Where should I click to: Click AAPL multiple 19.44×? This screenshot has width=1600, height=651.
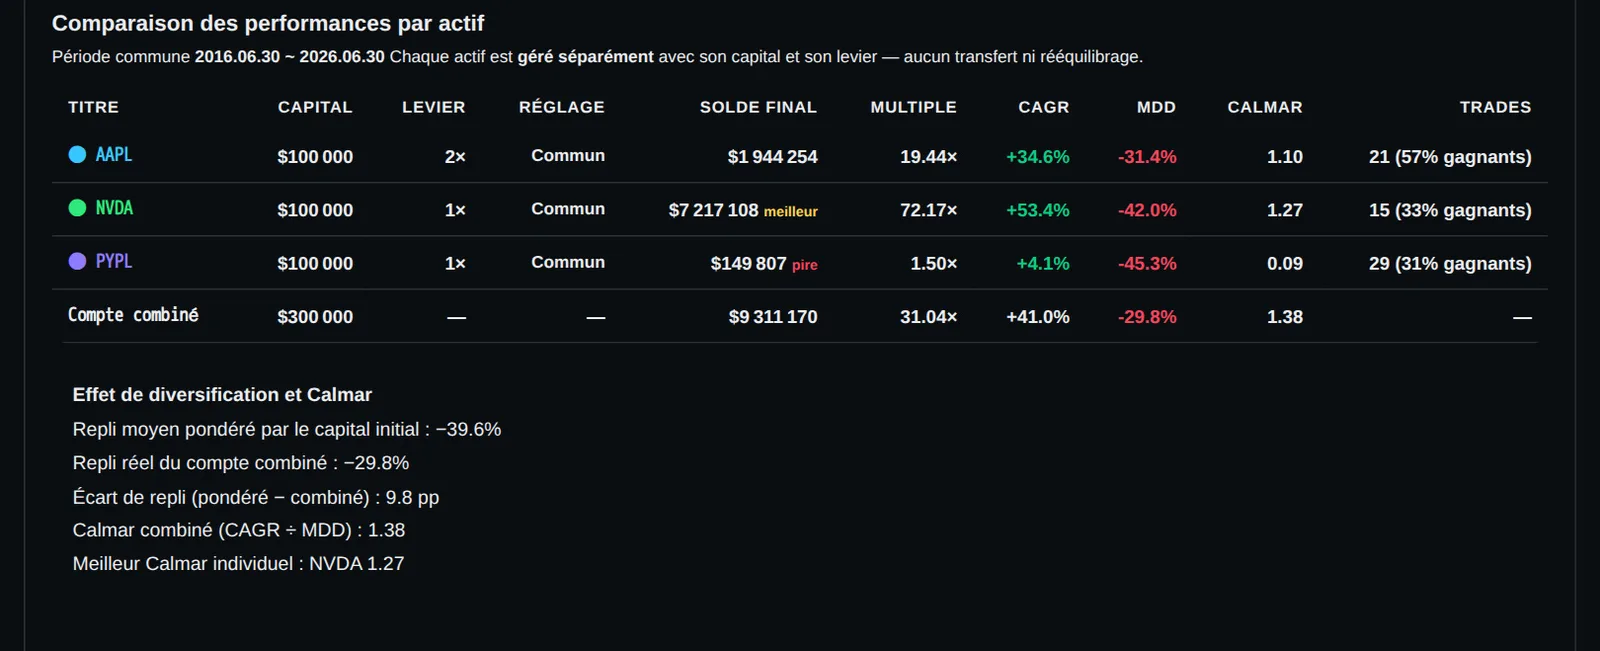(928, 157)
